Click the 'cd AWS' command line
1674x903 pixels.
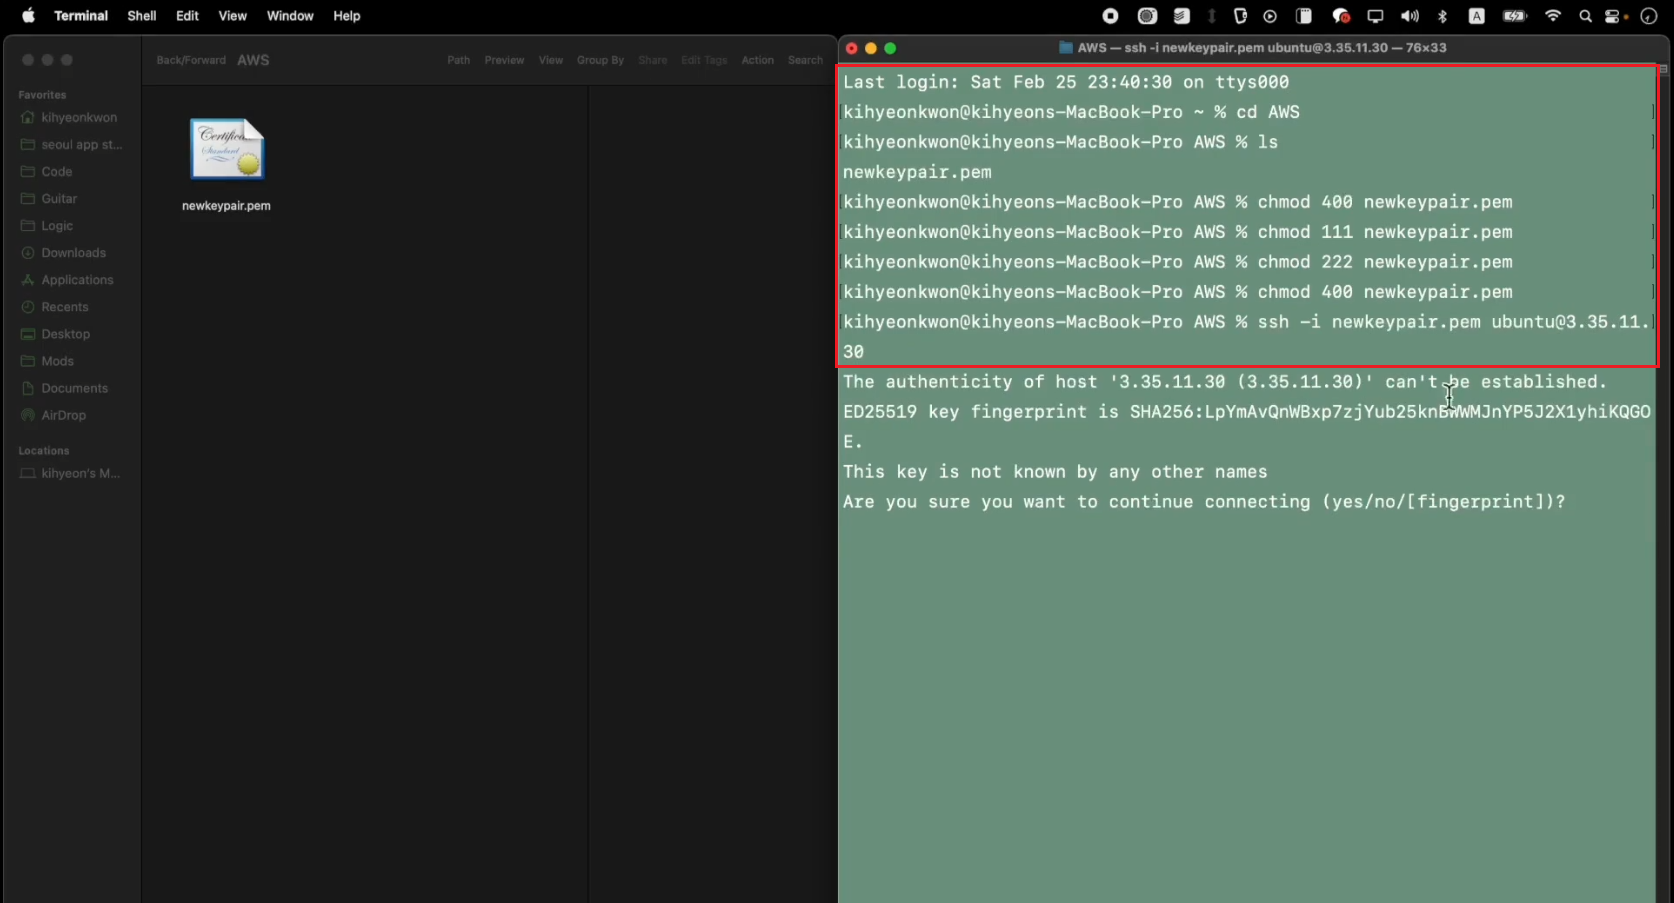click(x=1071, y=112)
